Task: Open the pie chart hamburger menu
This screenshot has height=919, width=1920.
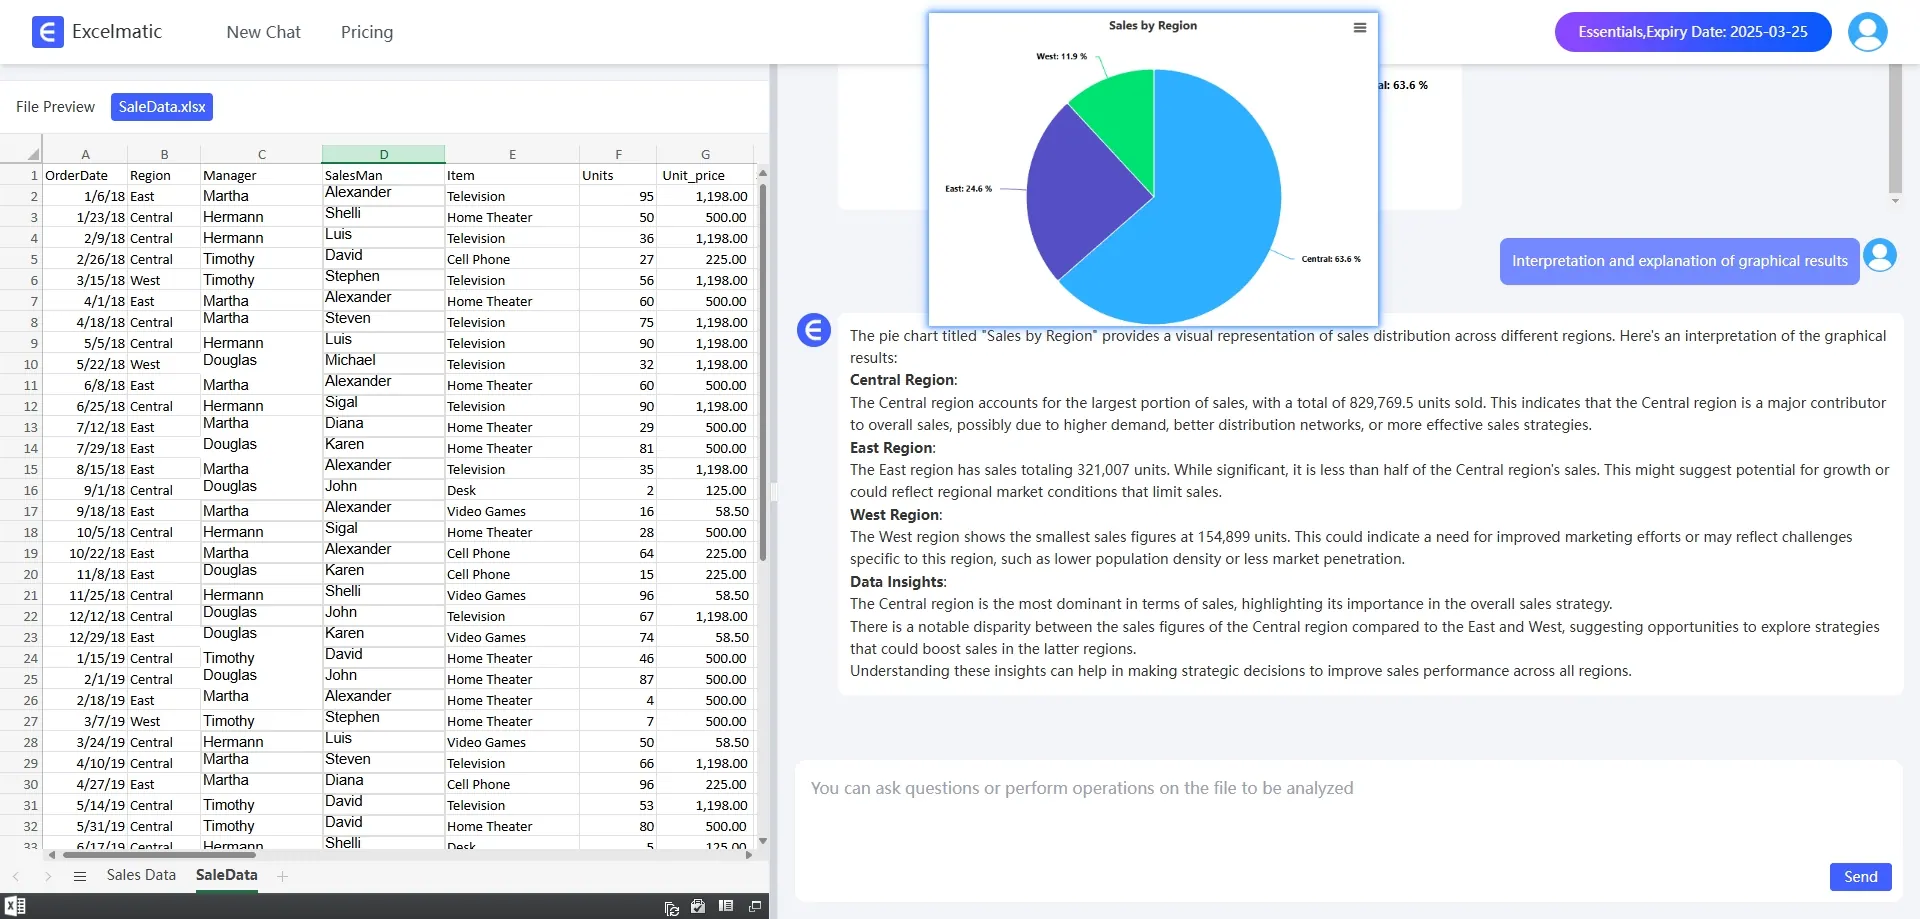Action: (x=1359, y=28)
